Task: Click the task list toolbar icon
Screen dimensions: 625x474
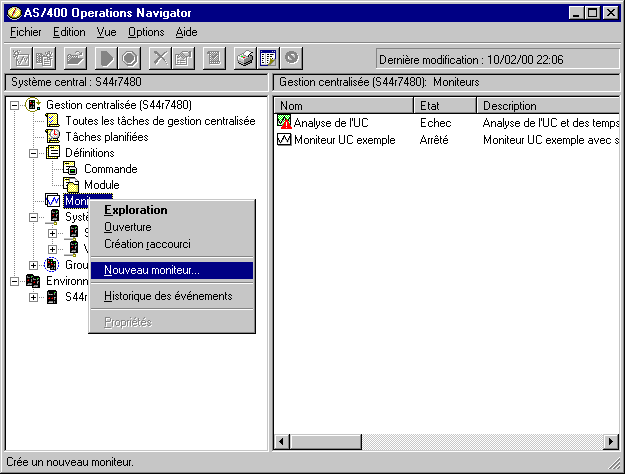Action: point(214,59)
